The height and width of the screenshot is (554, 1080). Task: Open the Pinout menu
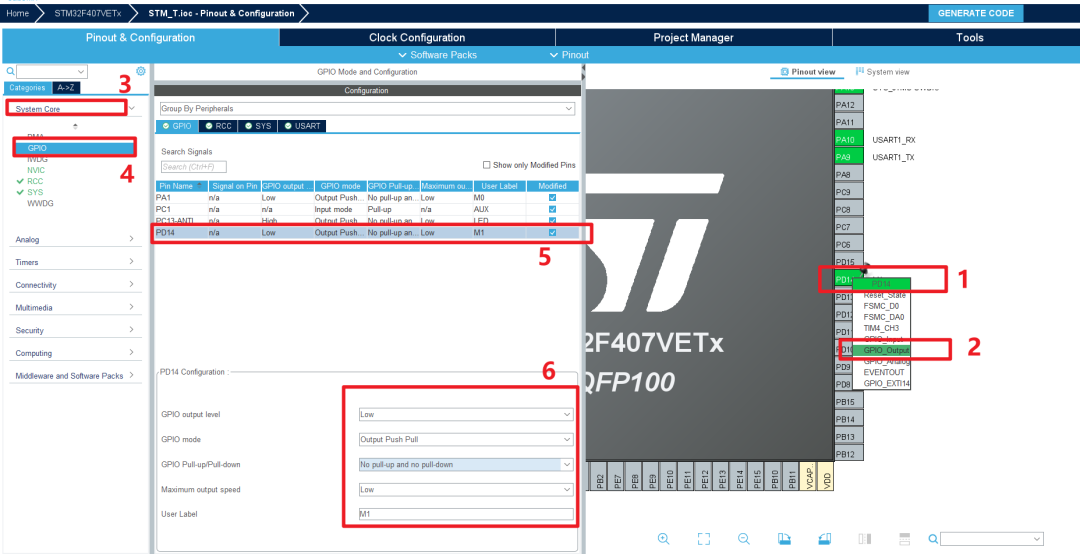tap(570, 54)
